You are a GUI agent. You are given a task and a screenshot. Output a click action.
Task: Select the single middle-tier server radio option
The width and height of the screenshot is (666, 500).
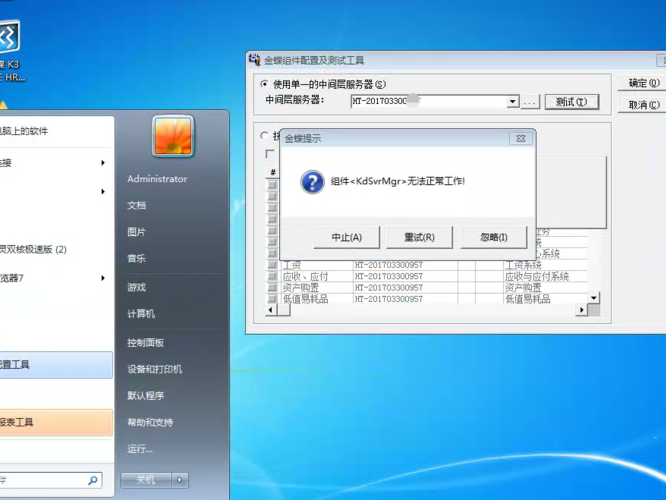click(264, 84)
